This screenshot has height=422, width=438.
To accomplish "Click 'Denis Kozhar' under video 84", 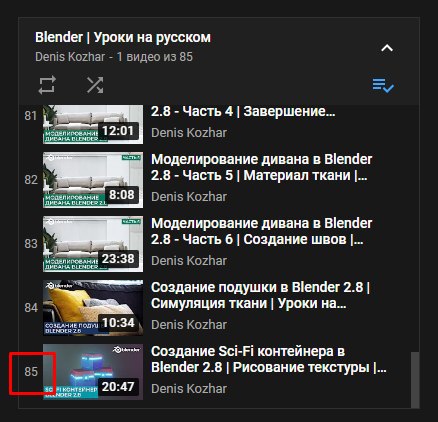I will point(189,325).
